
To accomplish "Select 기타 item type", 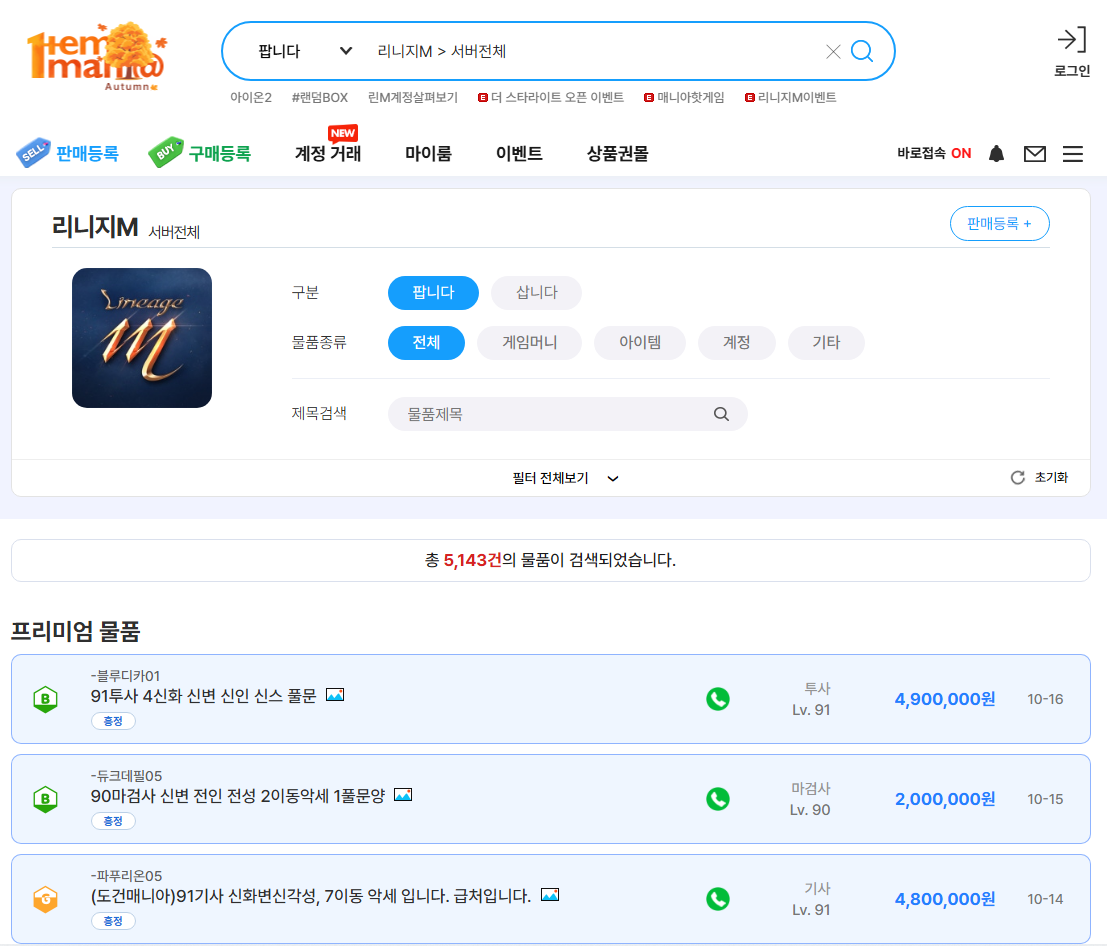I will (826, 342).
